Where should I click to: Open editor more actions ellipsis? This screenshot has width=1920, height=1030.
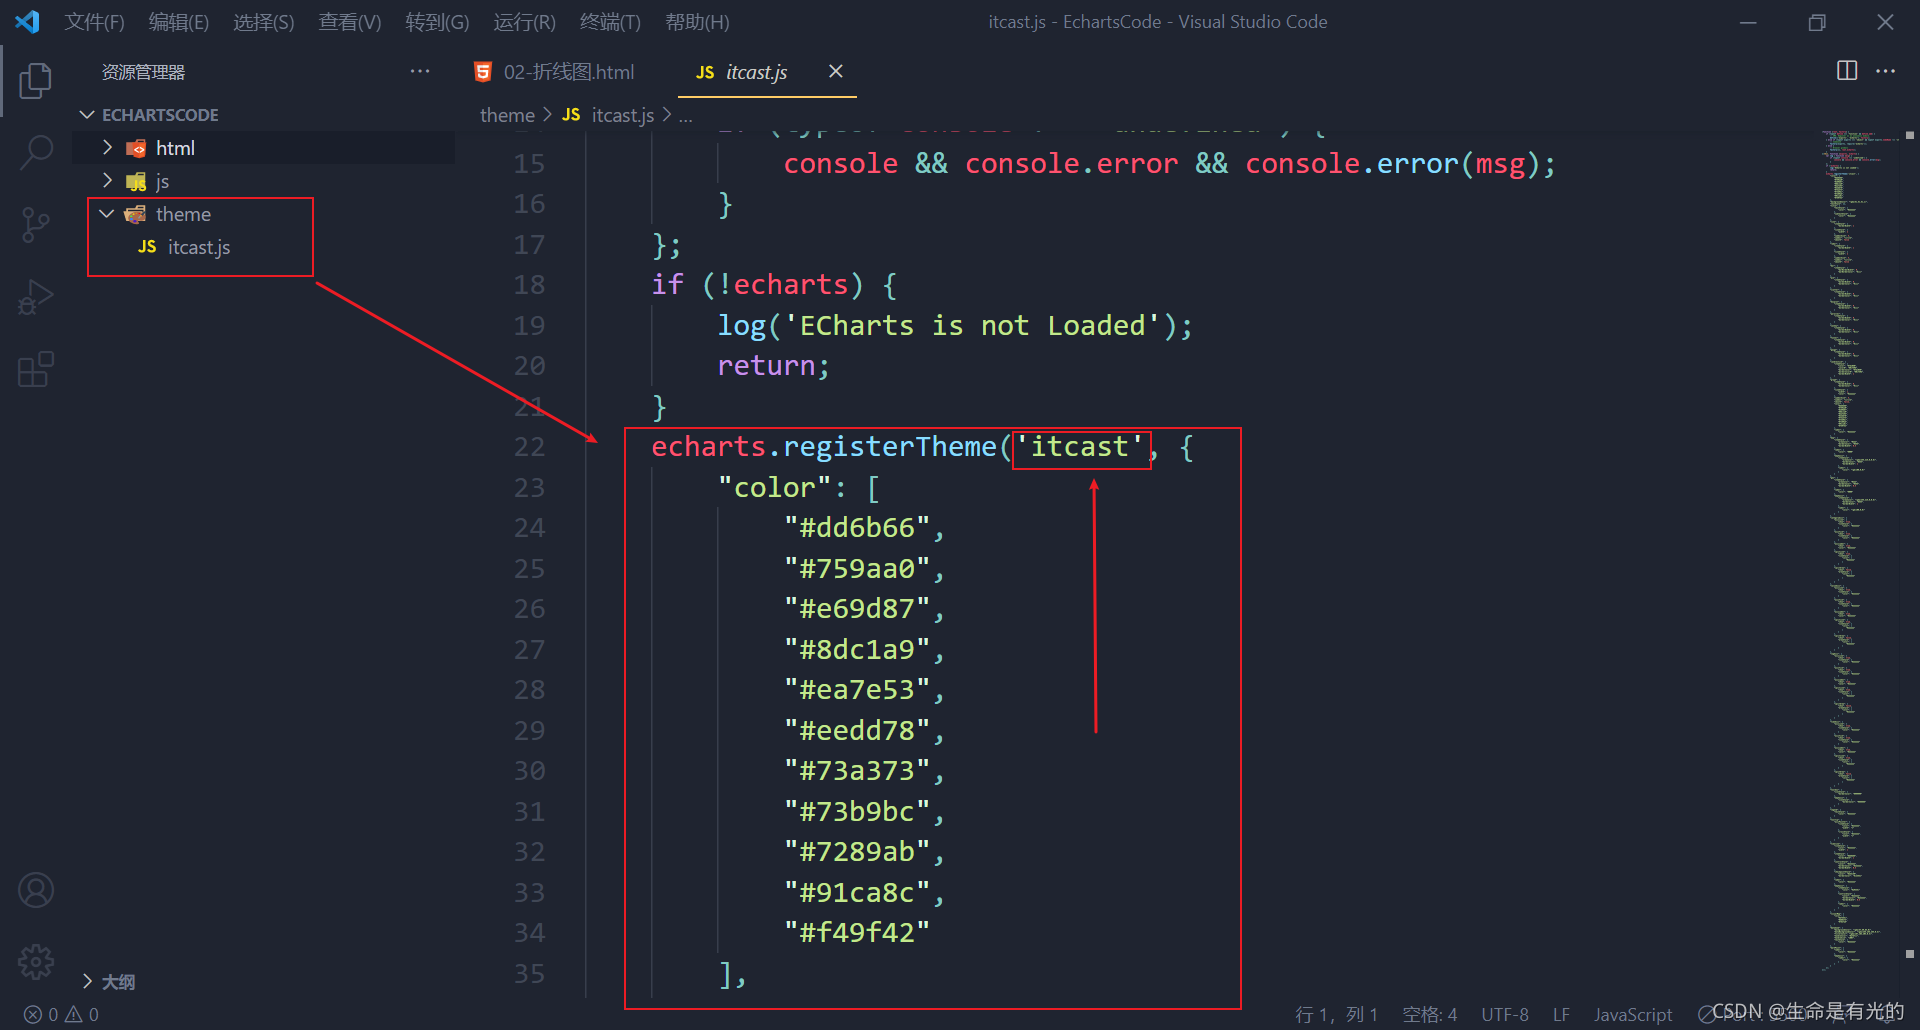[1885, 71]
